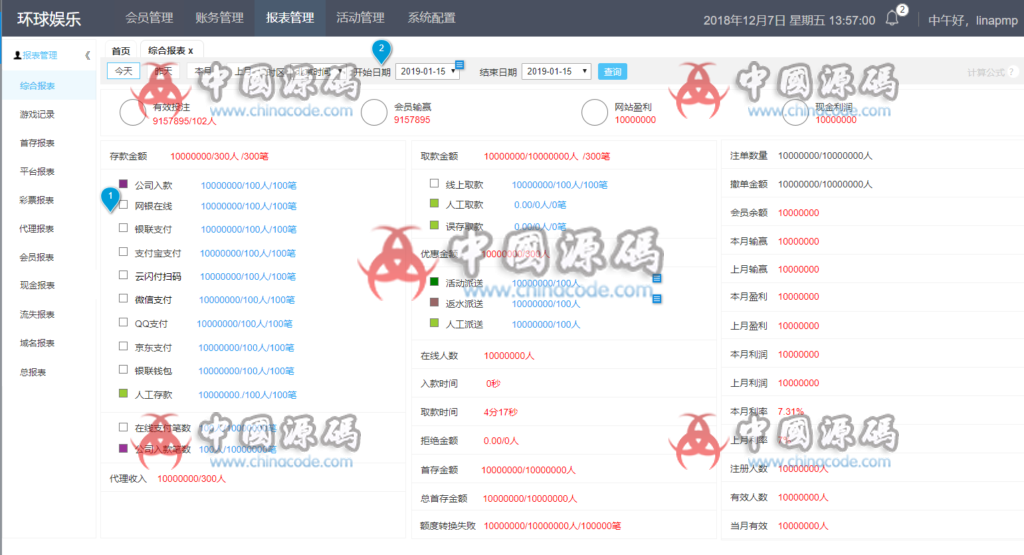Click the blue value in 公司入款 row

coord(249,185)
